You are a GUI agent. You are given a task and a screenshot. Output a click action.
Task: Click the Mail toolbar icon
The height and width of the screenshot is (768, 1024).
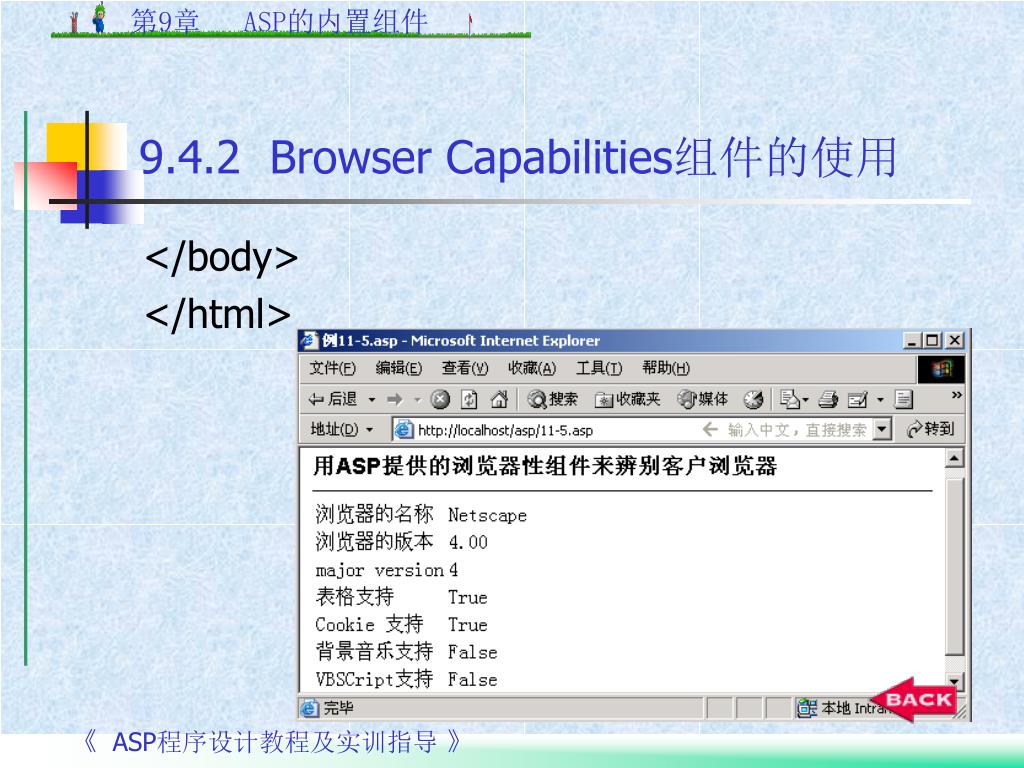[x=790, y=399]
